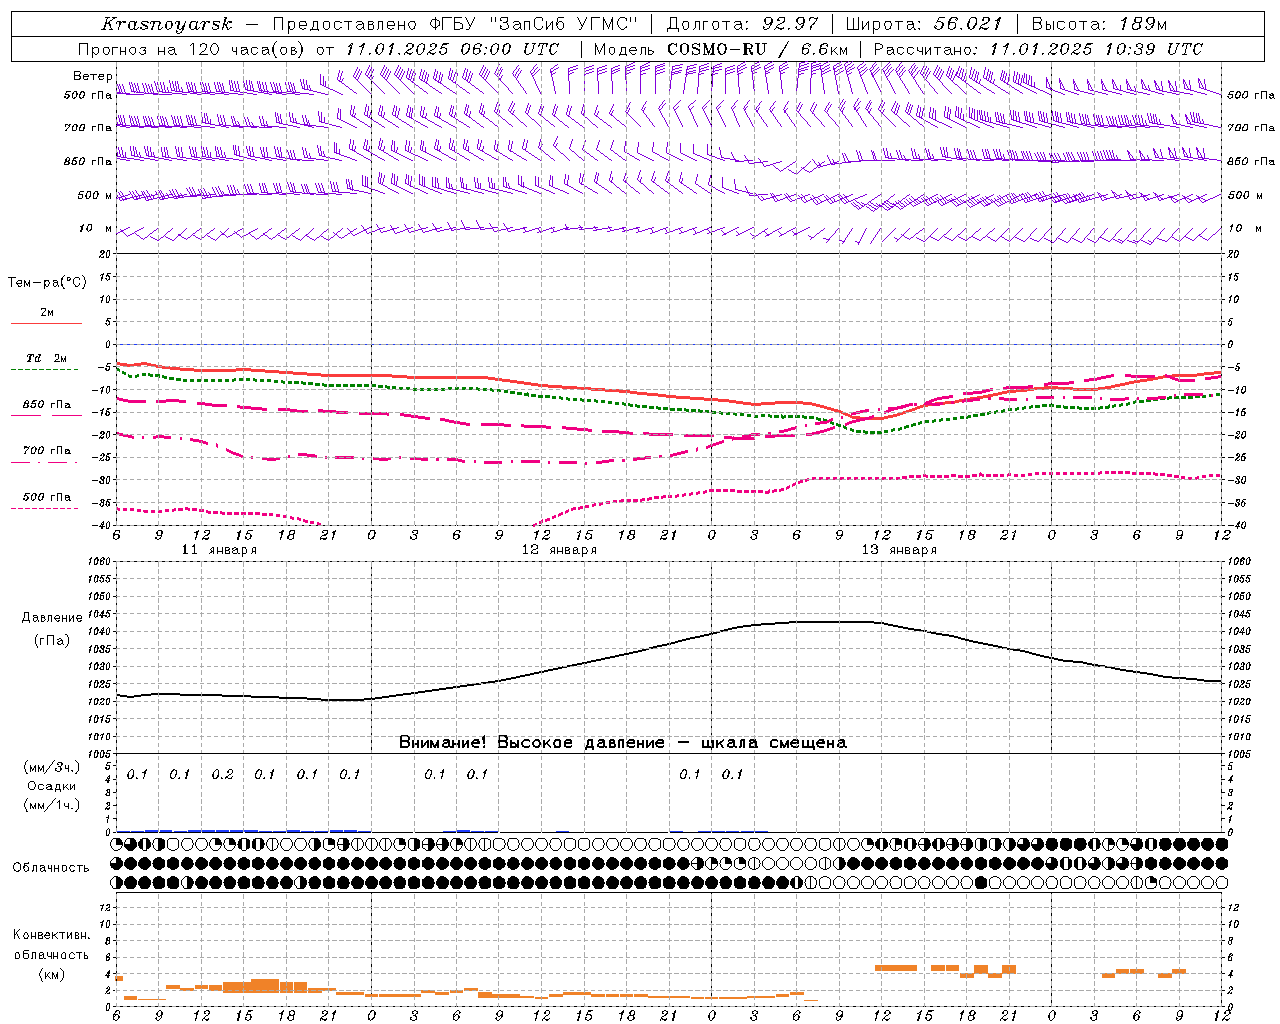Select the text 'Долгота: 92.97'
Screen dimensions: 1280x1024
click(x=742, y=24)
